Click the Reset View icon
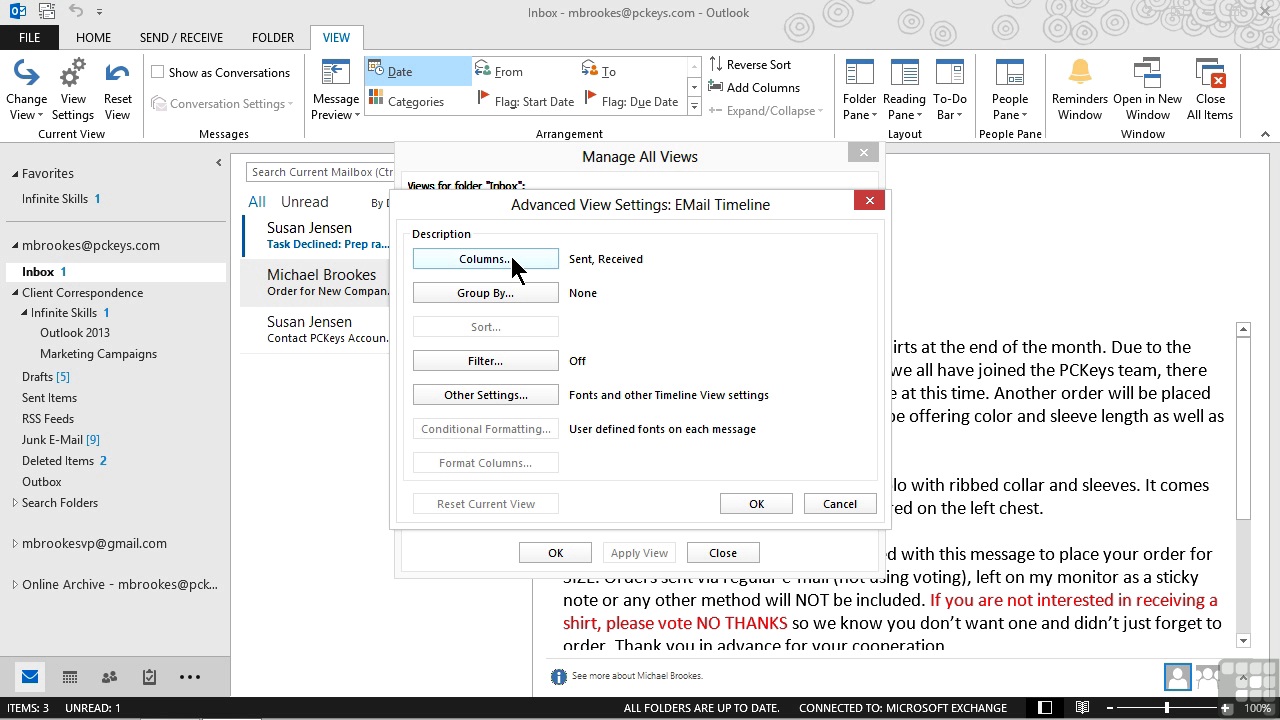 tap(117, 74)
